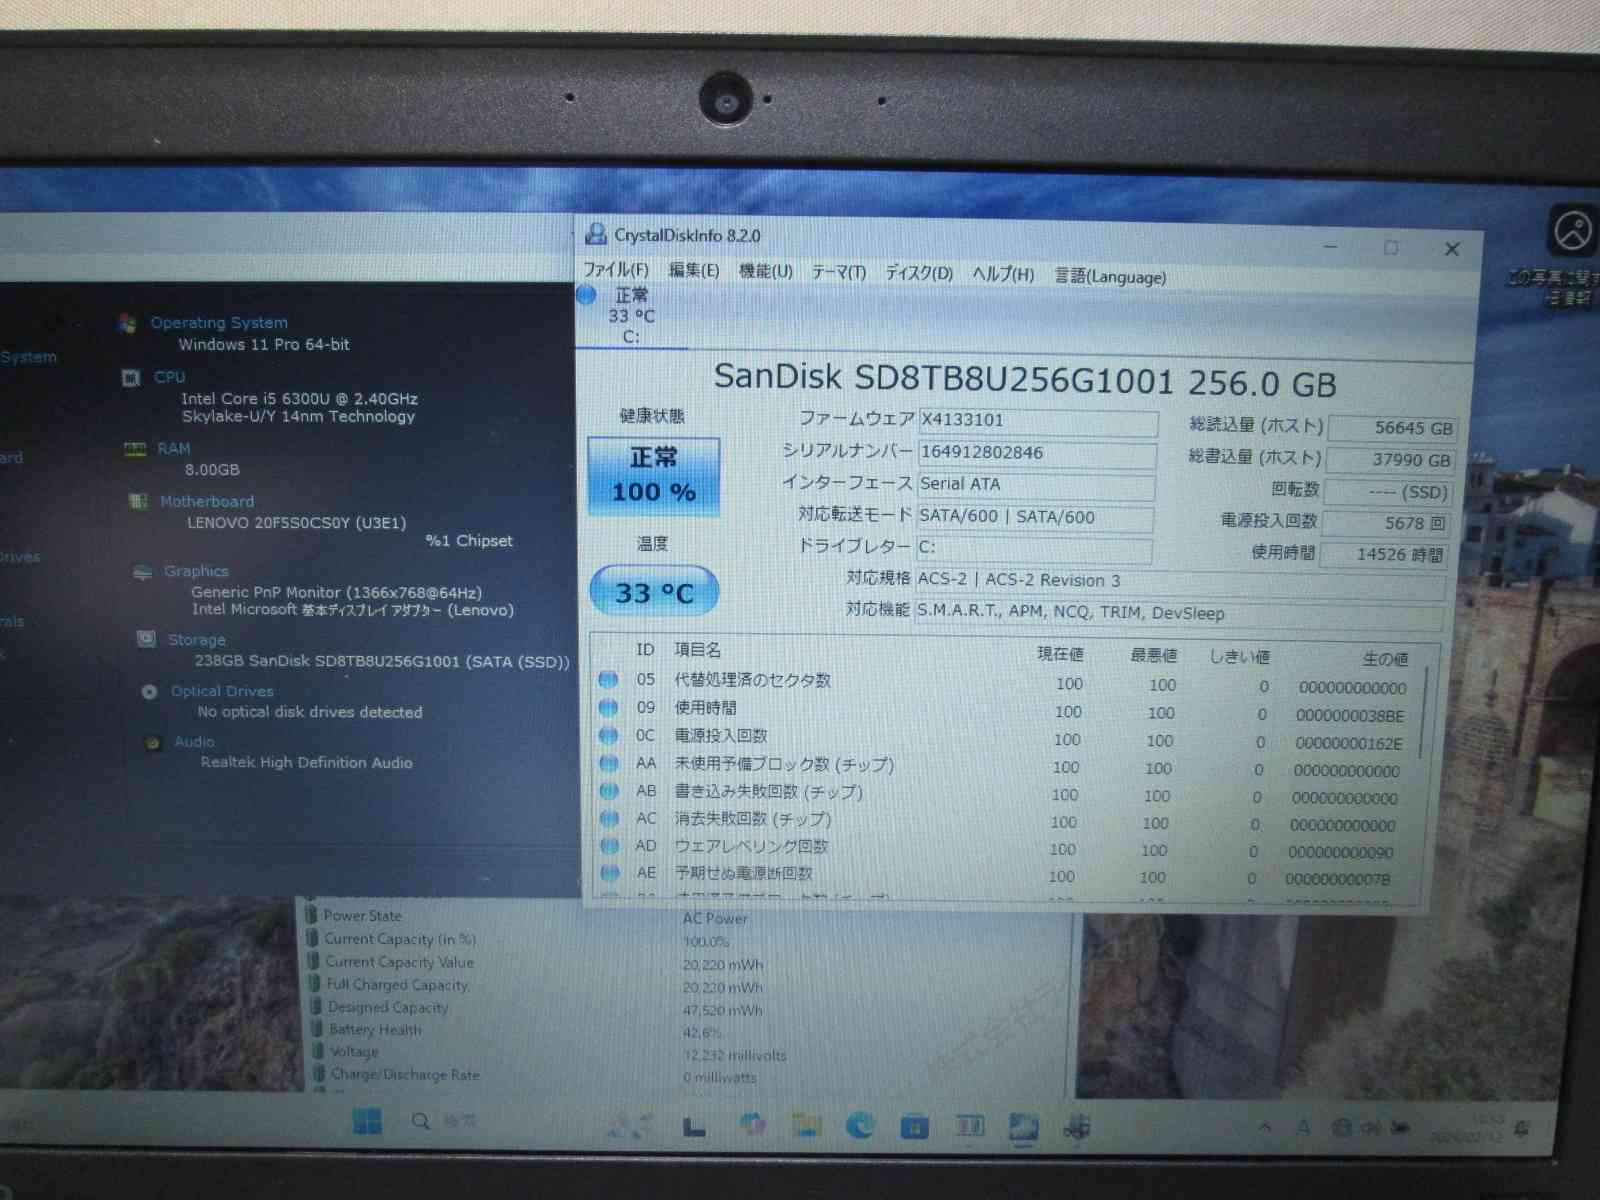Click the RAM module icon
The width and height of the screenshot is (1600, 1200).
[x=134, y=449]
